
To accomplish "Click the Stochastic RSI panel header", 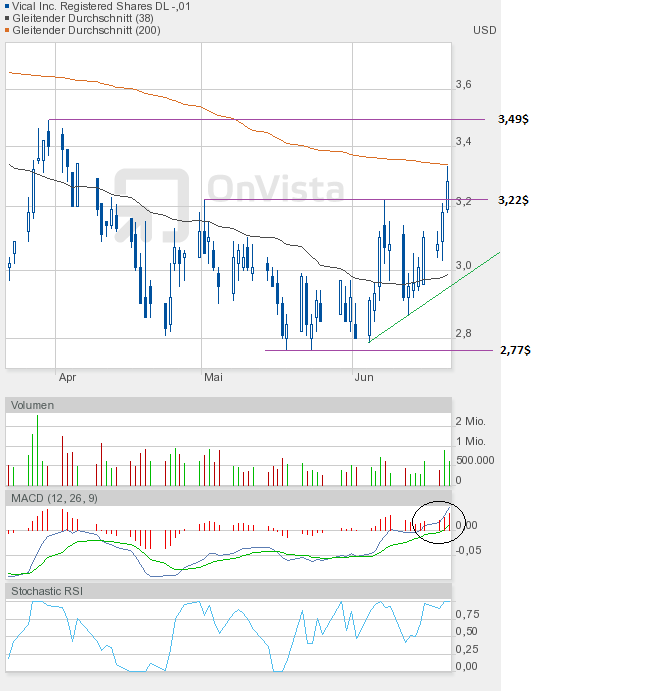I will (x=228, y=591).
